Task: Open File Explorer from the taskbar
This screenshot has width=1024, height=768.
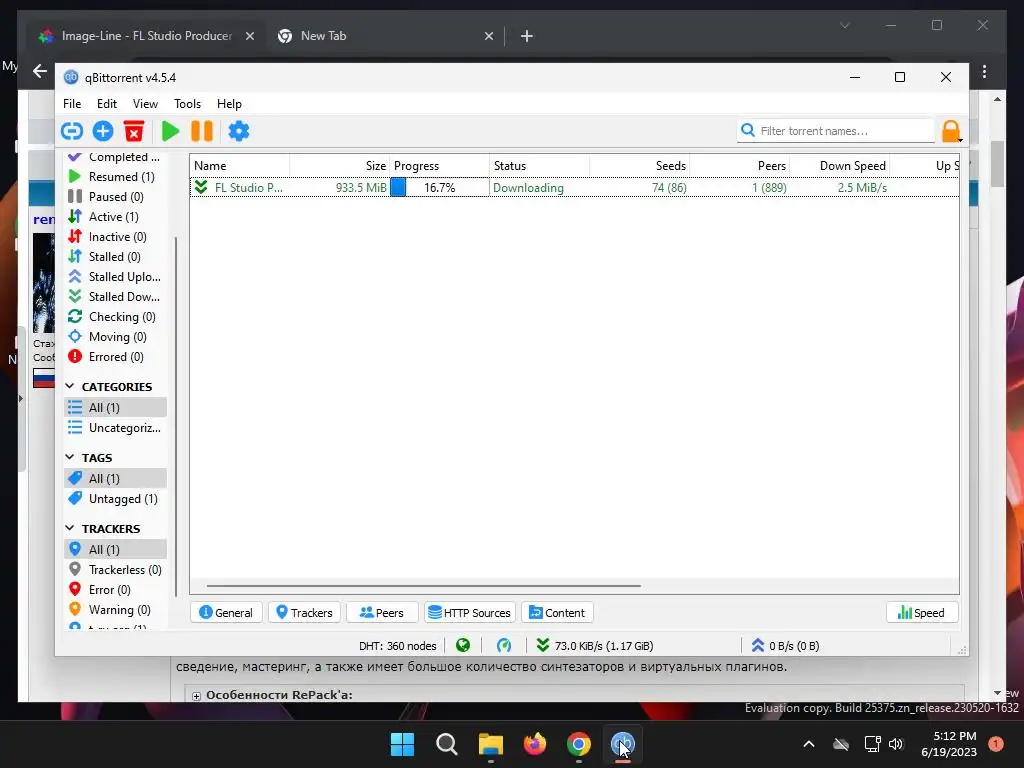Action: pyautogui.click(x=490, y=744)
